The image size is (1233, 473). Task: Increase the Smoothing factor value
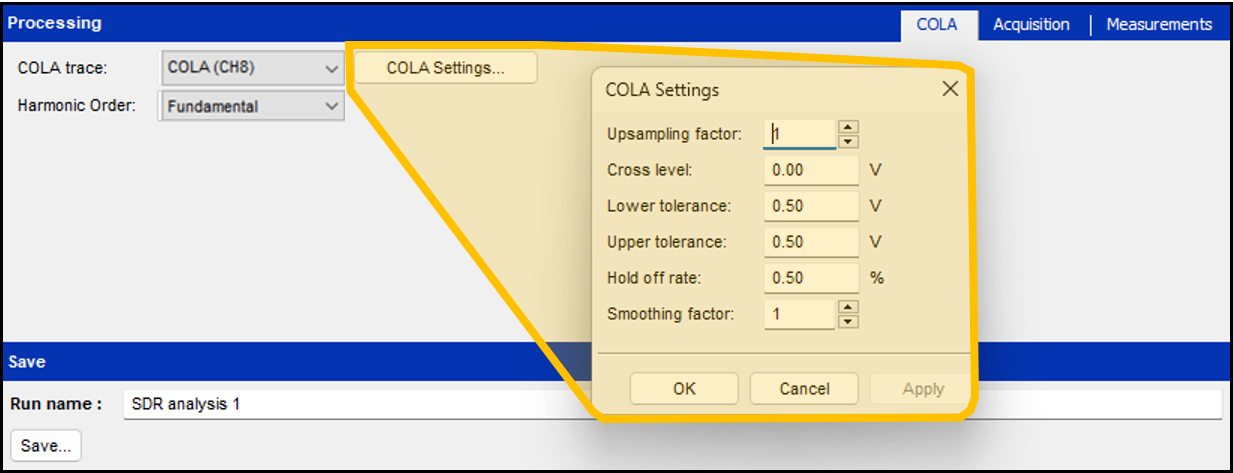click(848, 307)
